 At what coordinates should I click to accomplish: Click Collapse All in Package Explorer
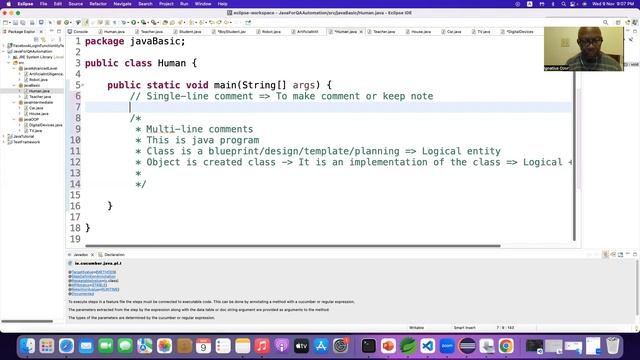(x=36, y=40)
